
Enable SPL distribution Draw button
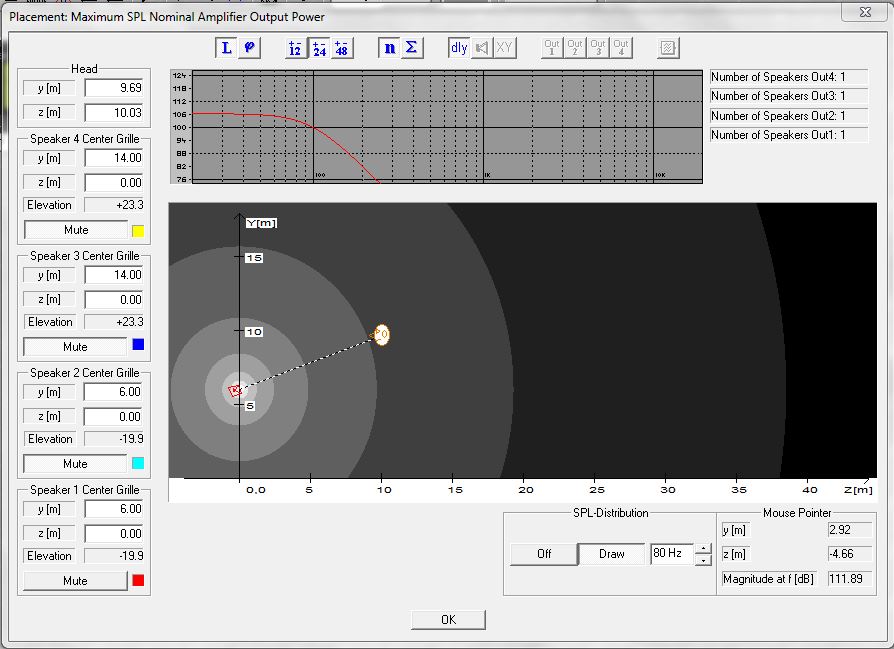[x=611, y=554]
